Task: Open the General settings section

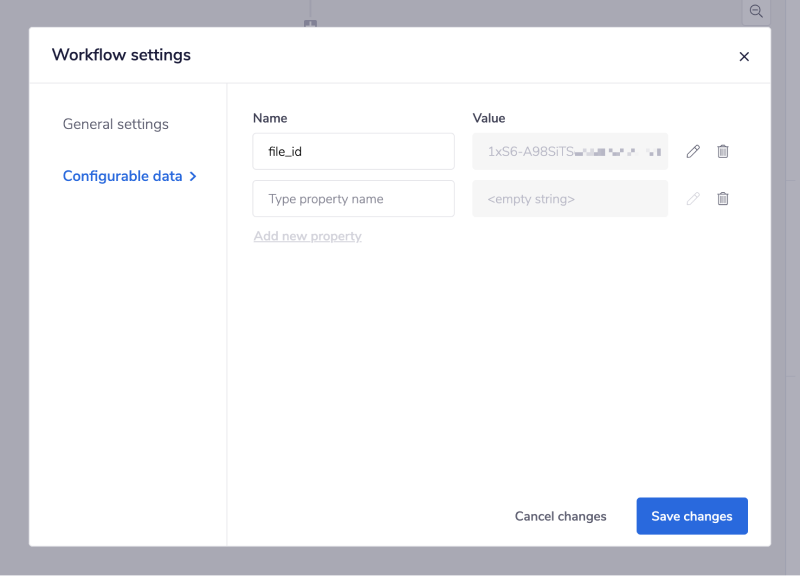Action: point(116,124)
